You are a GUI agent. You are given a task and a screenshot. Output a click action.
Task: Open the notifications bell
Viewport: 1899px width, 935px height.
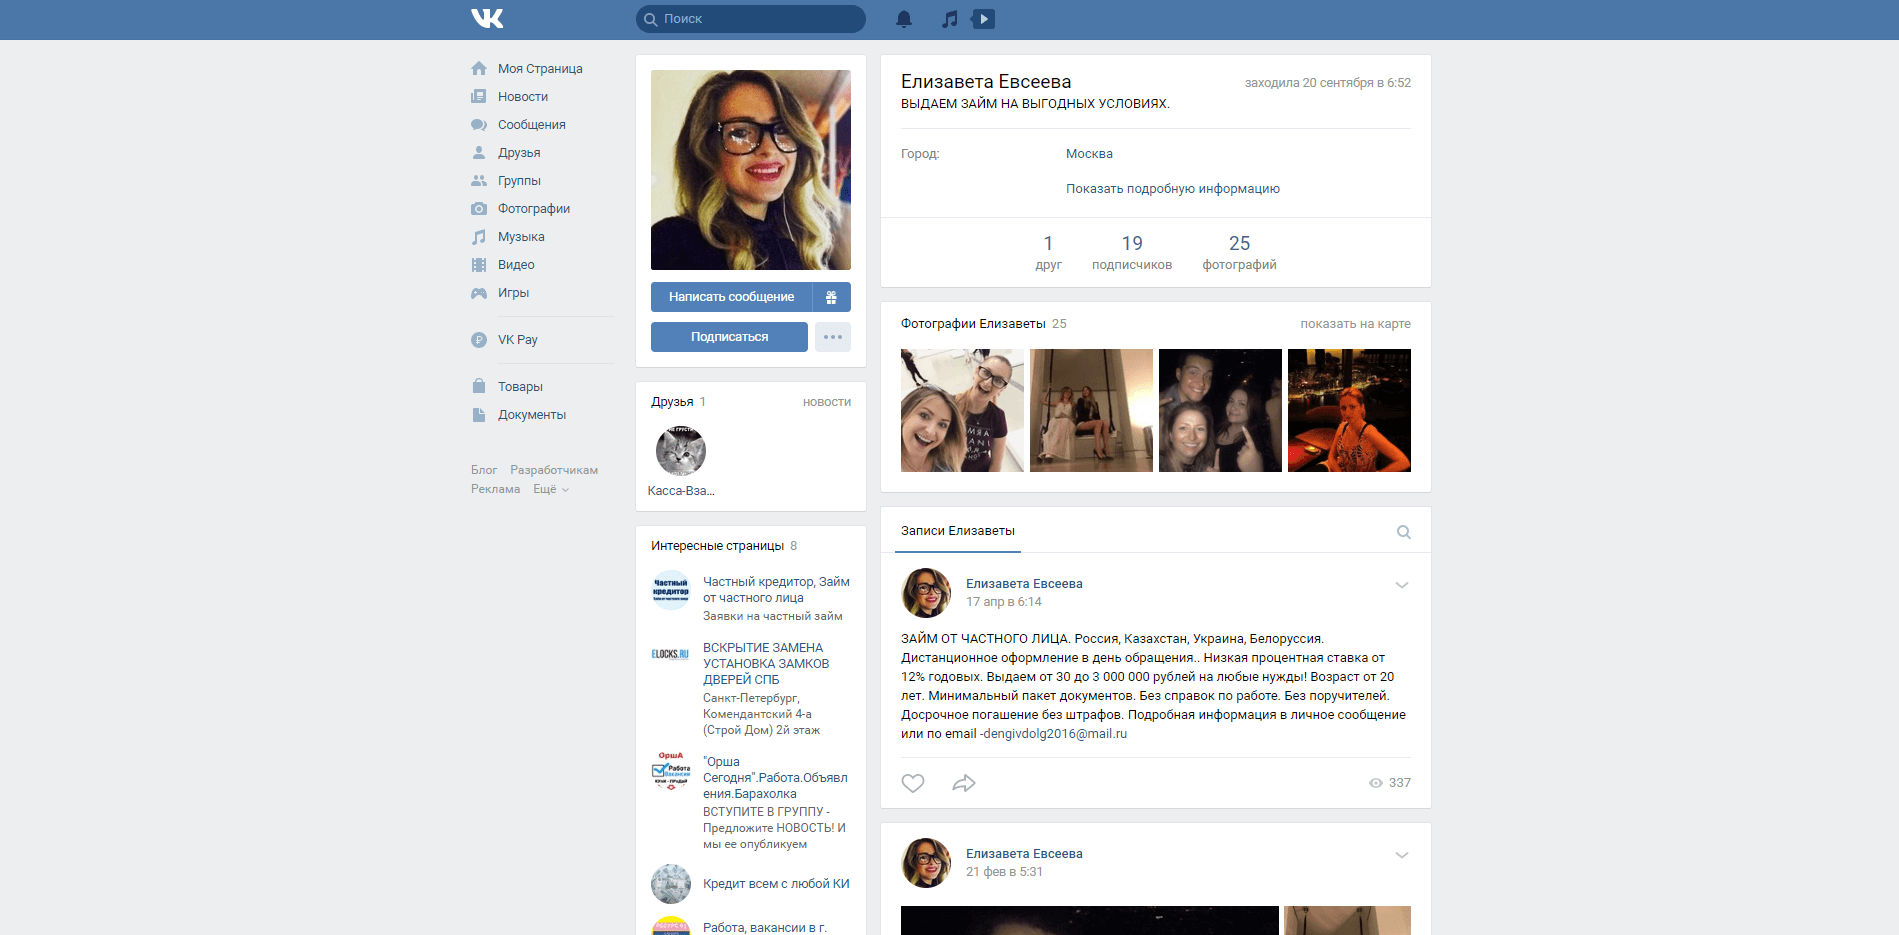[903, 19]
